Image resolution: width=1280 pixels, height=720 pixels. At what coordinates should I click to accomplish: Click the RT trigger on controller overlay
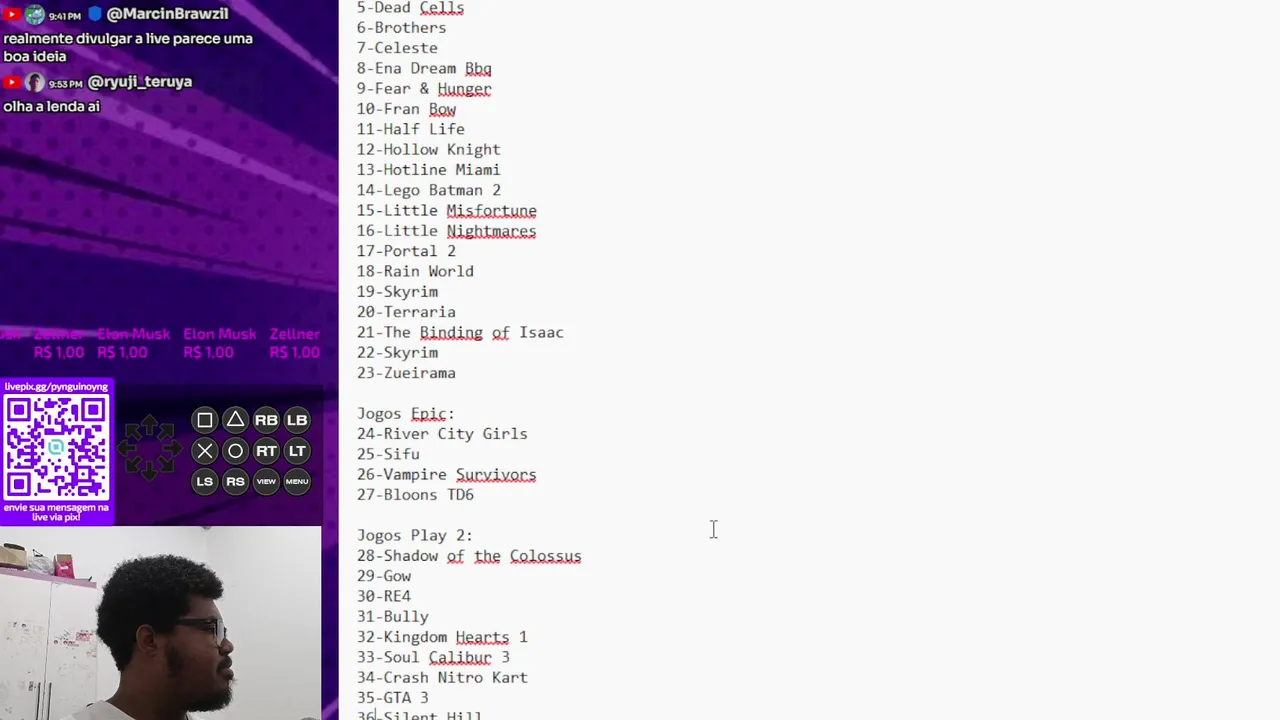266,451
